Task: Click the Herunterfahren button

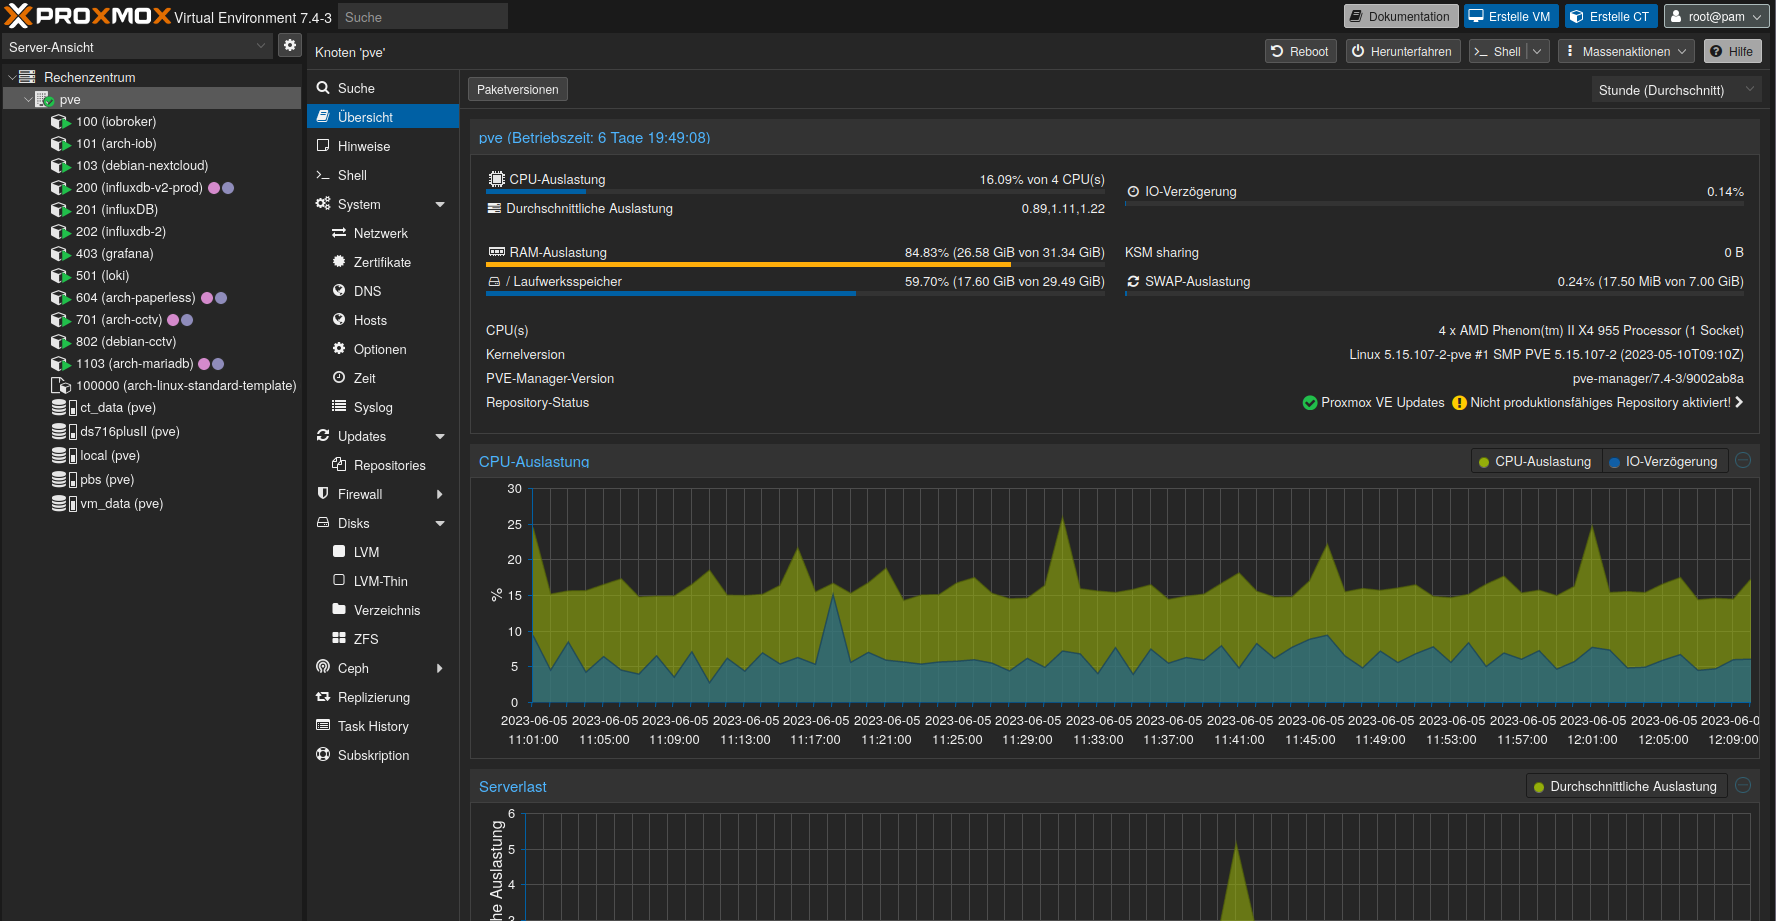Action: [1402, 52]
